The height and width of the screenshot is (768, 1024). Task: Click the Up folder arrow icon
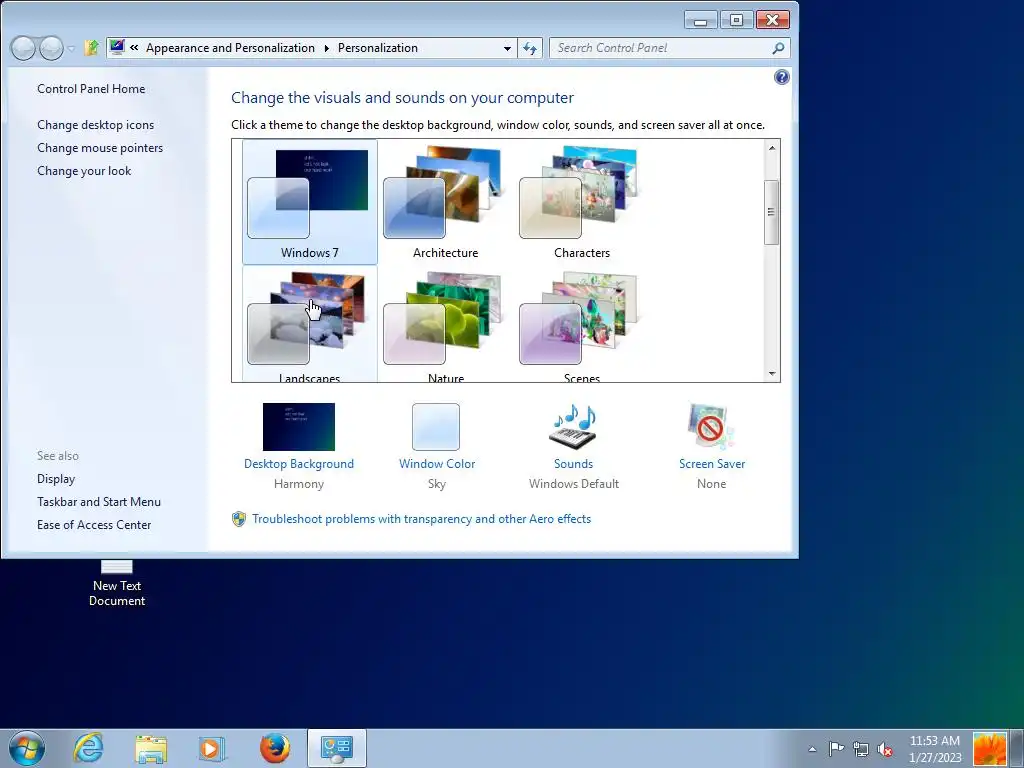[92, 48]
